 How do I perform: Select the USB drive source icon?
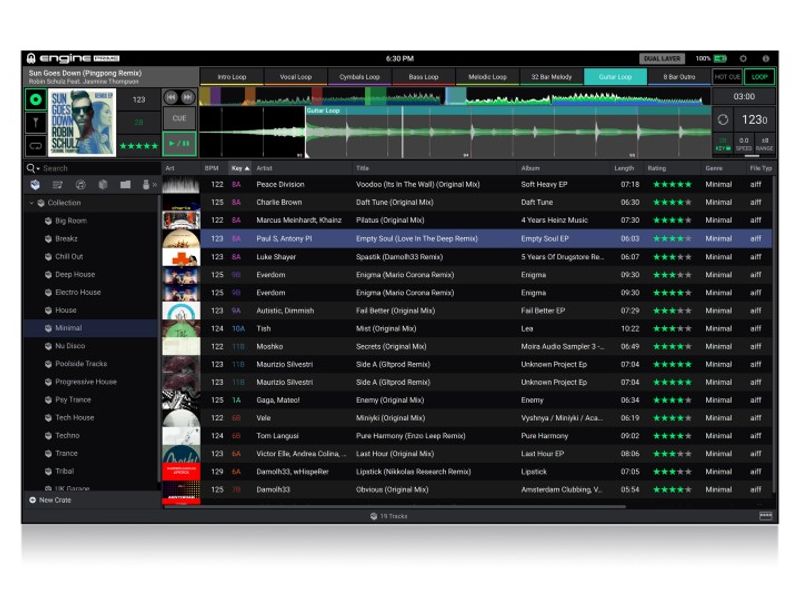click(146, 185)
